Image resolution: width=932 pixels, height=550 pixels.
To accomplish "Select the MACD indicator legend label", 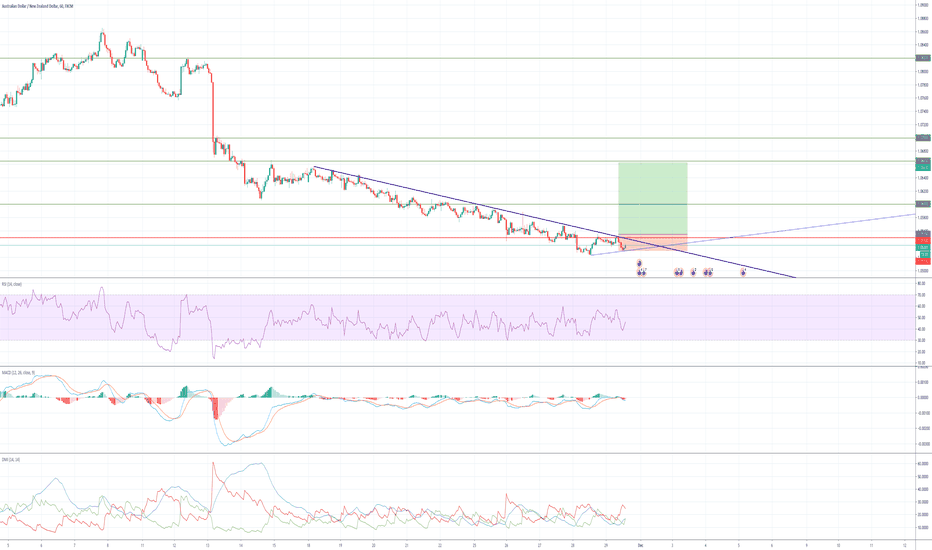I will coord(18,372).
